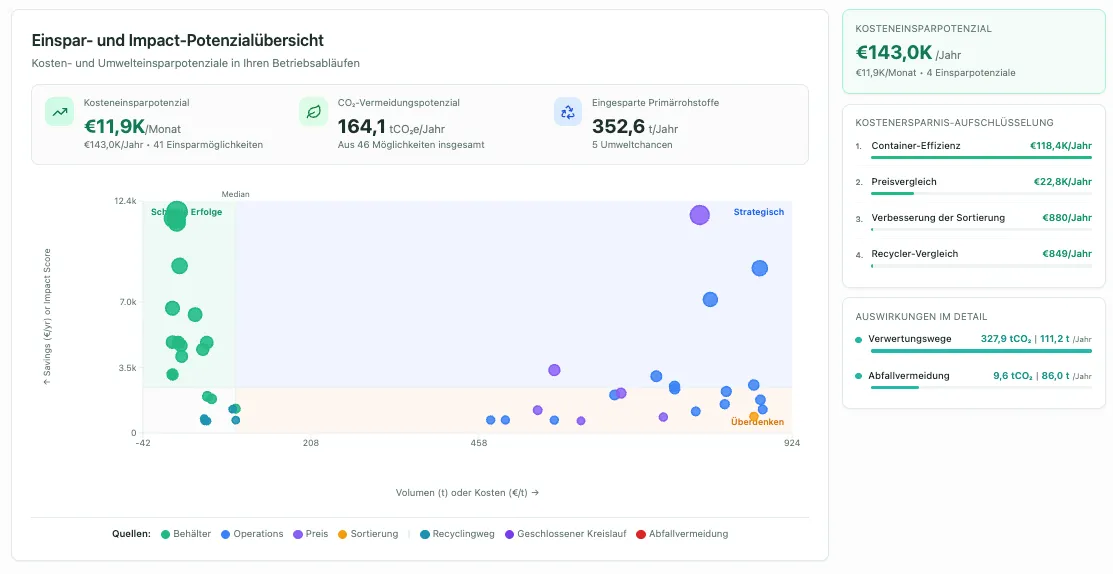This screenshot has width=1113, height=574.
Task: Click the orange Sortierung legend swatch
Action: click(342, 534)
